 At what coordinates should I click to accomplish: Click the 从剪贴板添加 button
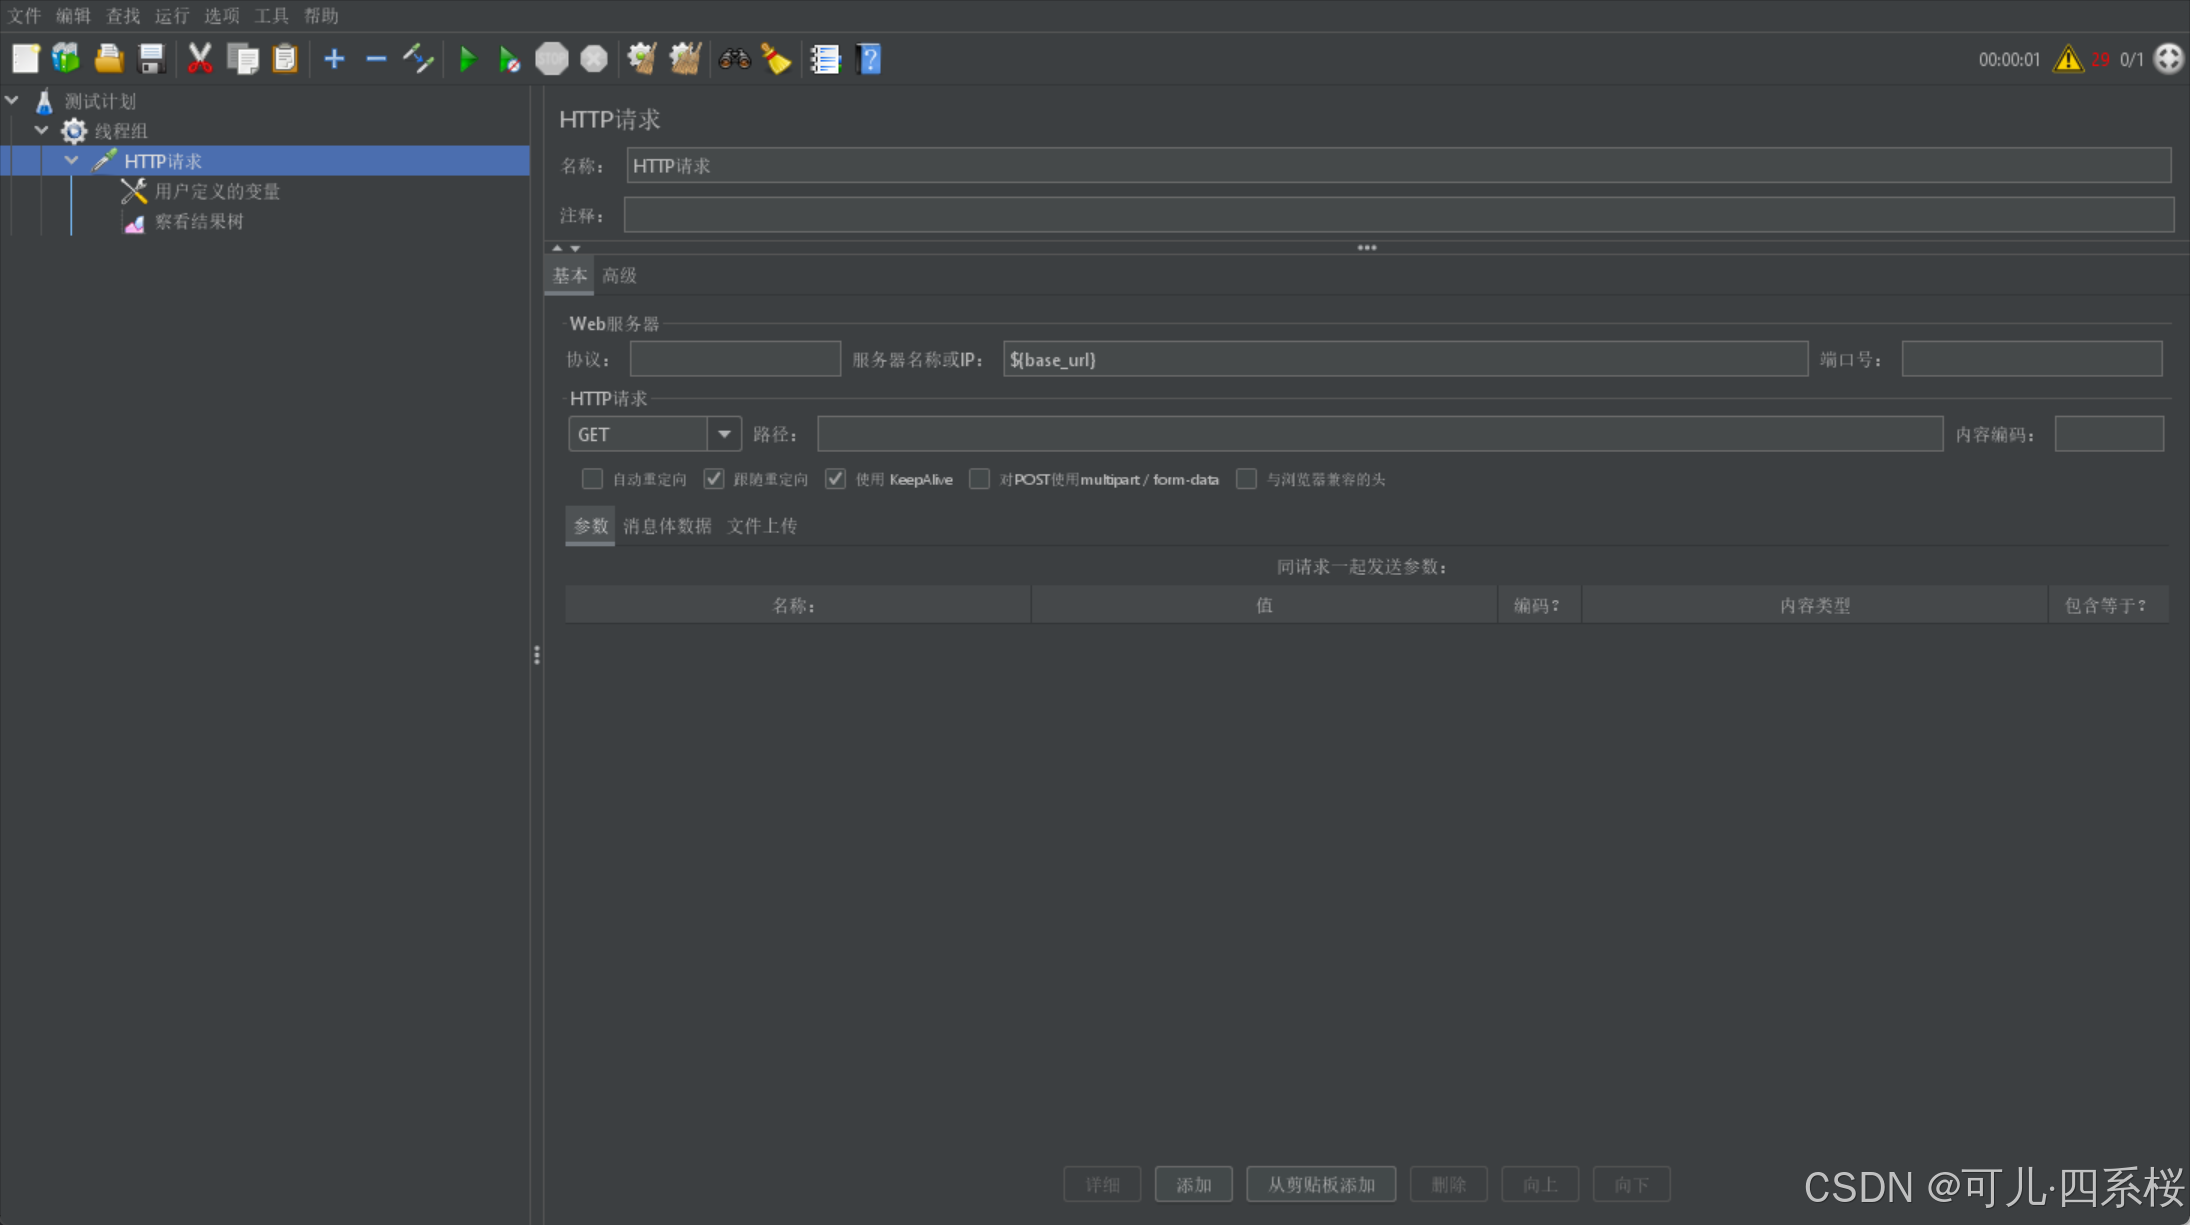click(x=1320, y=1185)
